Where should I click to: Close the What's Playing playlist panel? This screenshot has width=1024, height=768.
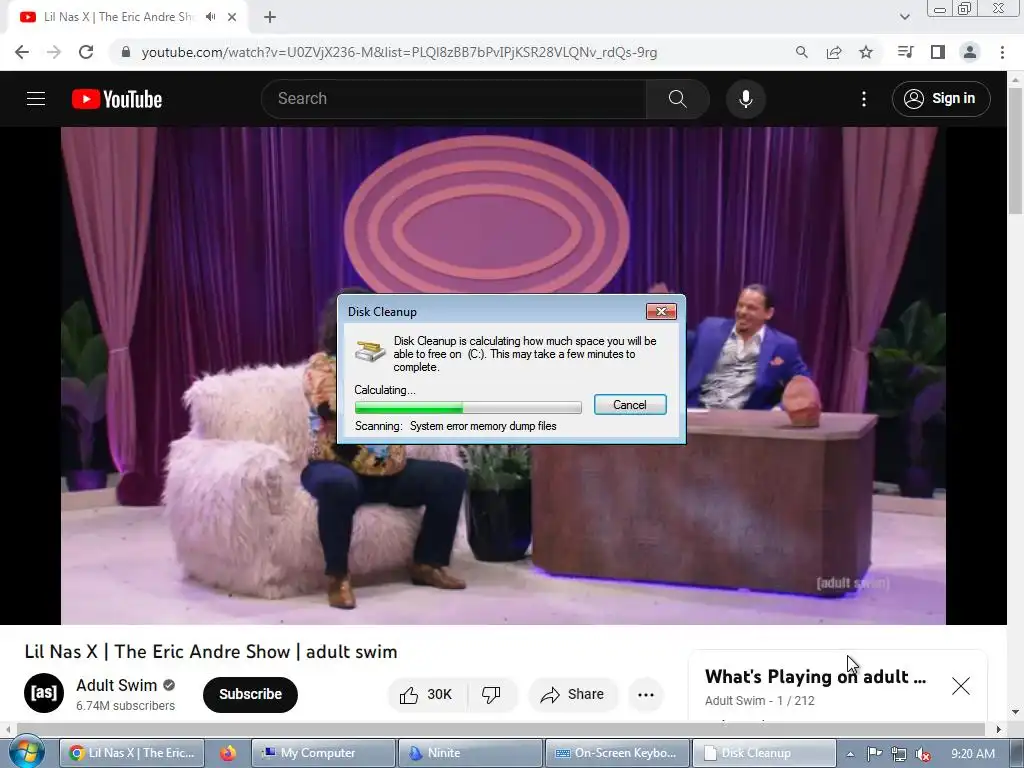click(961, 686)
